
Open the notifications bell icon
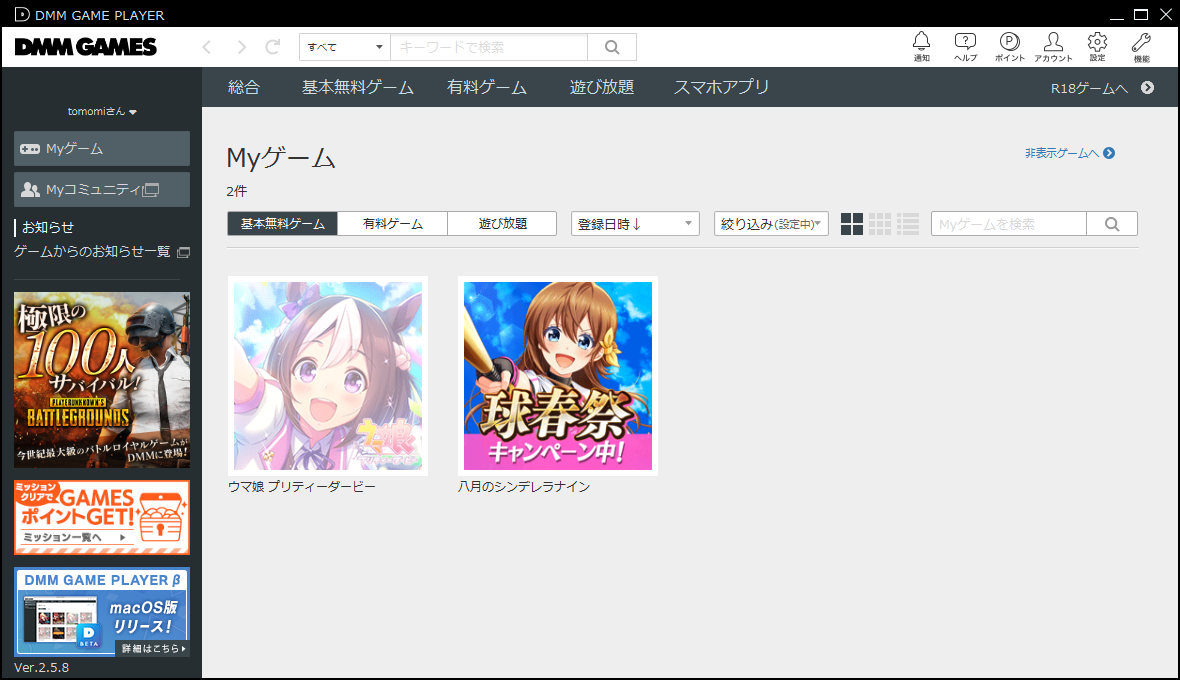pos(921,46)
